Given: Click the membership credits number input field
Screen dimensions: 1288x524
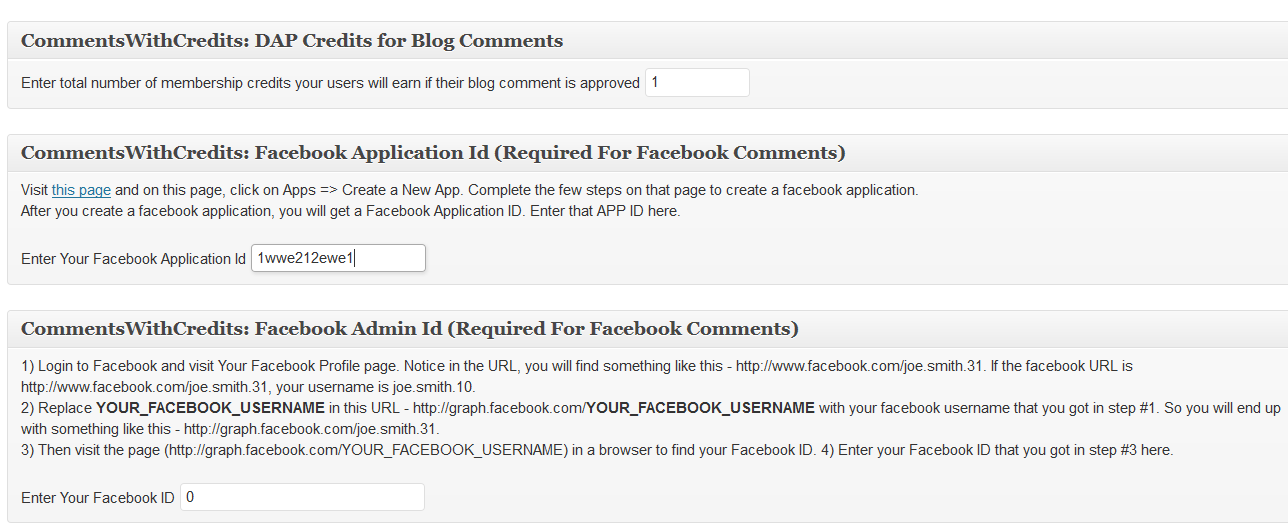Looking at the screenshot, I should [x=697, y=83].
